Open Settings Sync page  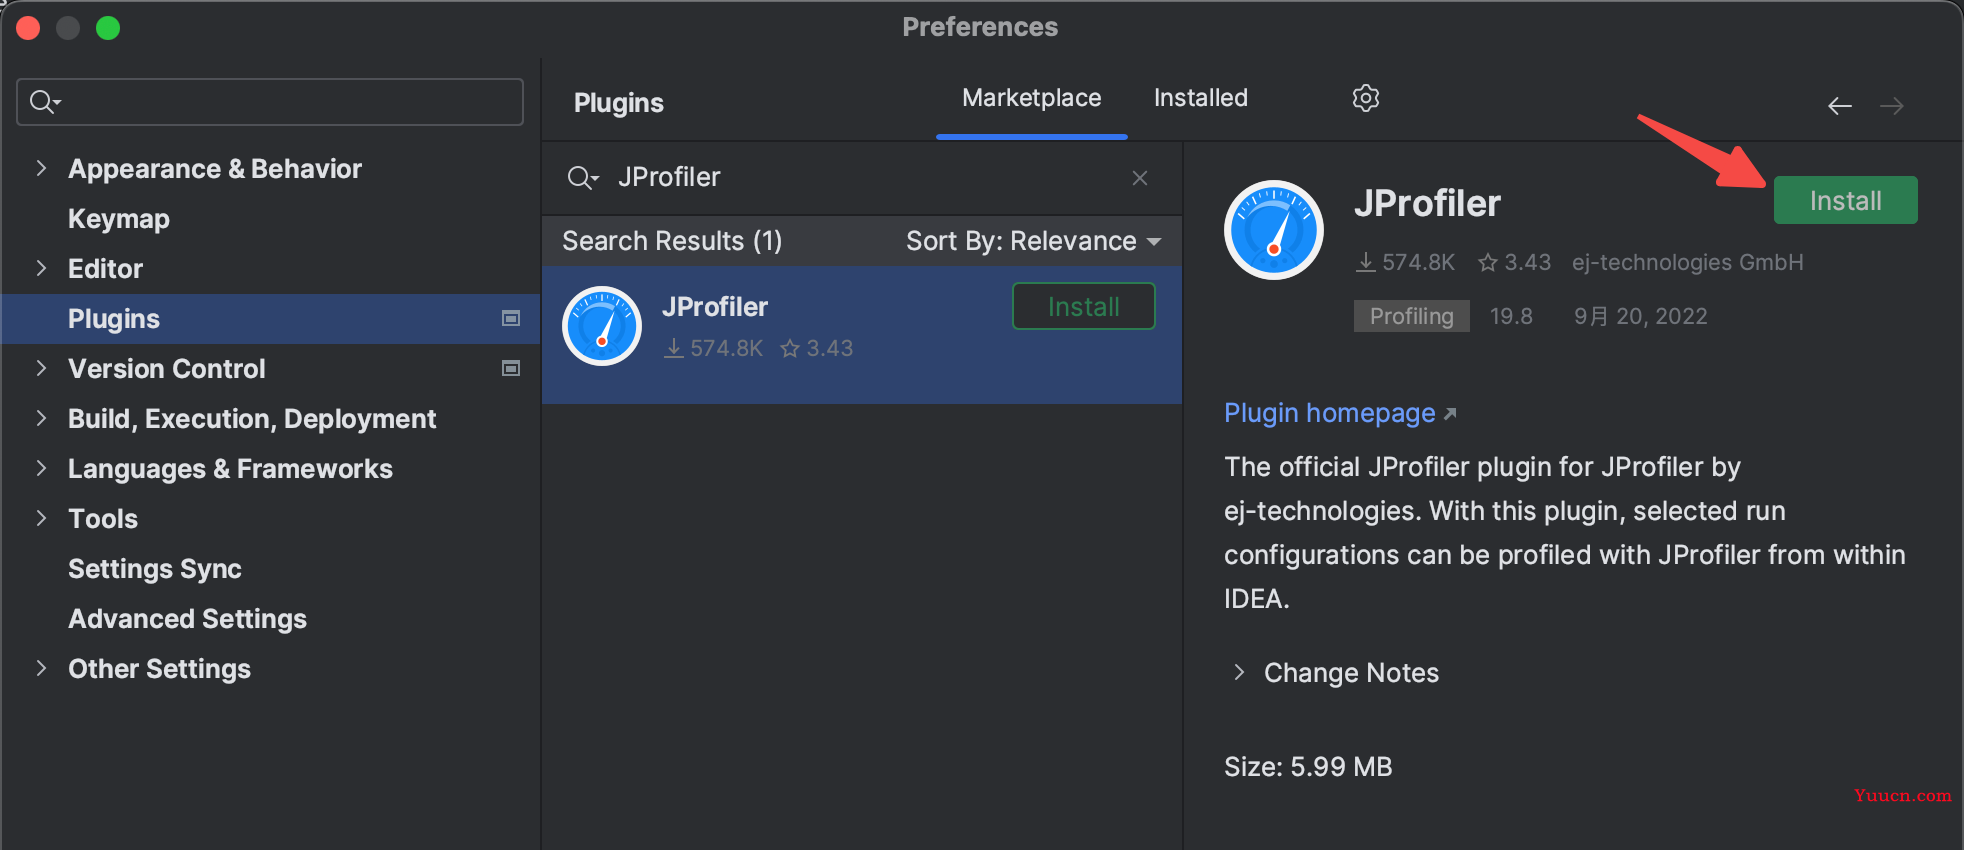tap(154, 568)
